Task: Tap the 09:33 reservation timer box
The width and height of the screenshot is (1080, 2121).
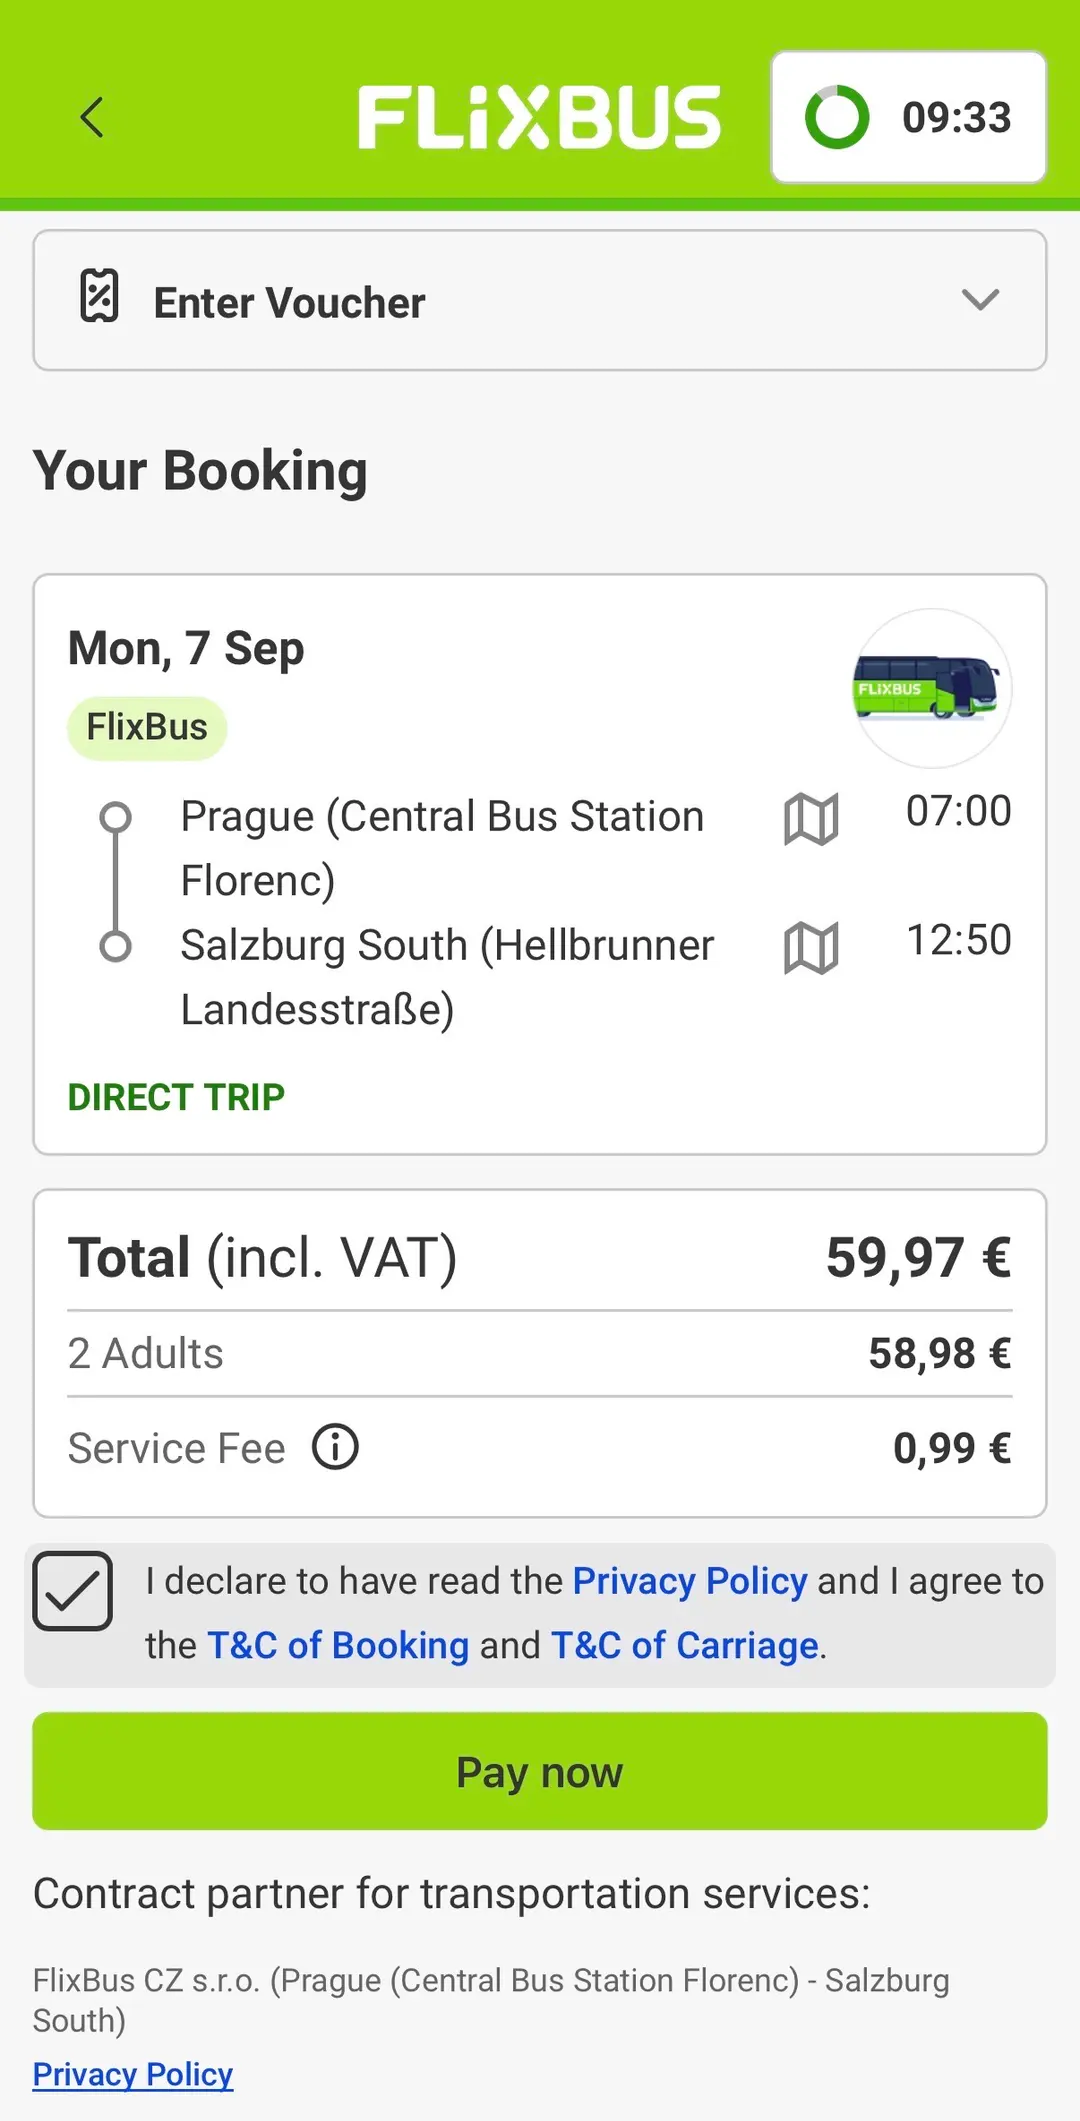Action: tap(908, 117)
